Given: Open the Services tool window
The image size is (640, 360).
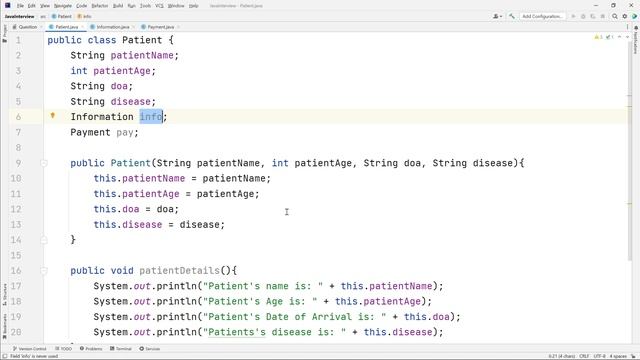Looking at the screenshot, I should (150, 349).
